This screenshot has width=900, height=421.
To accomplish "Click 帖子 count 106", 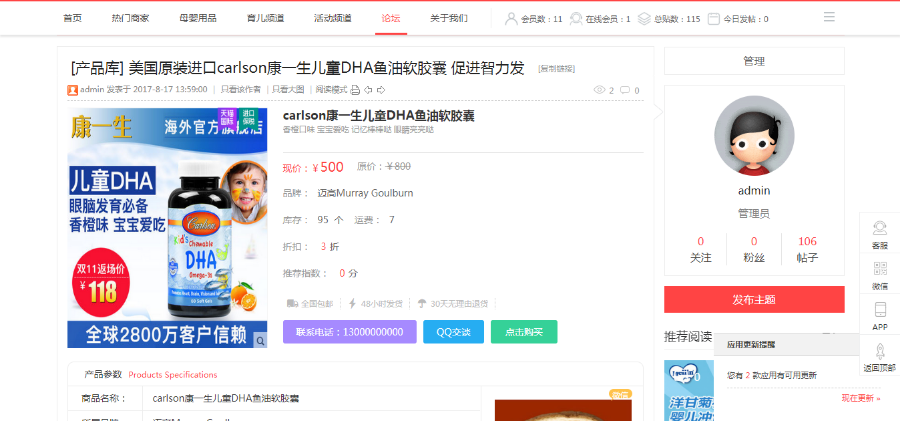I will (808, 241).
